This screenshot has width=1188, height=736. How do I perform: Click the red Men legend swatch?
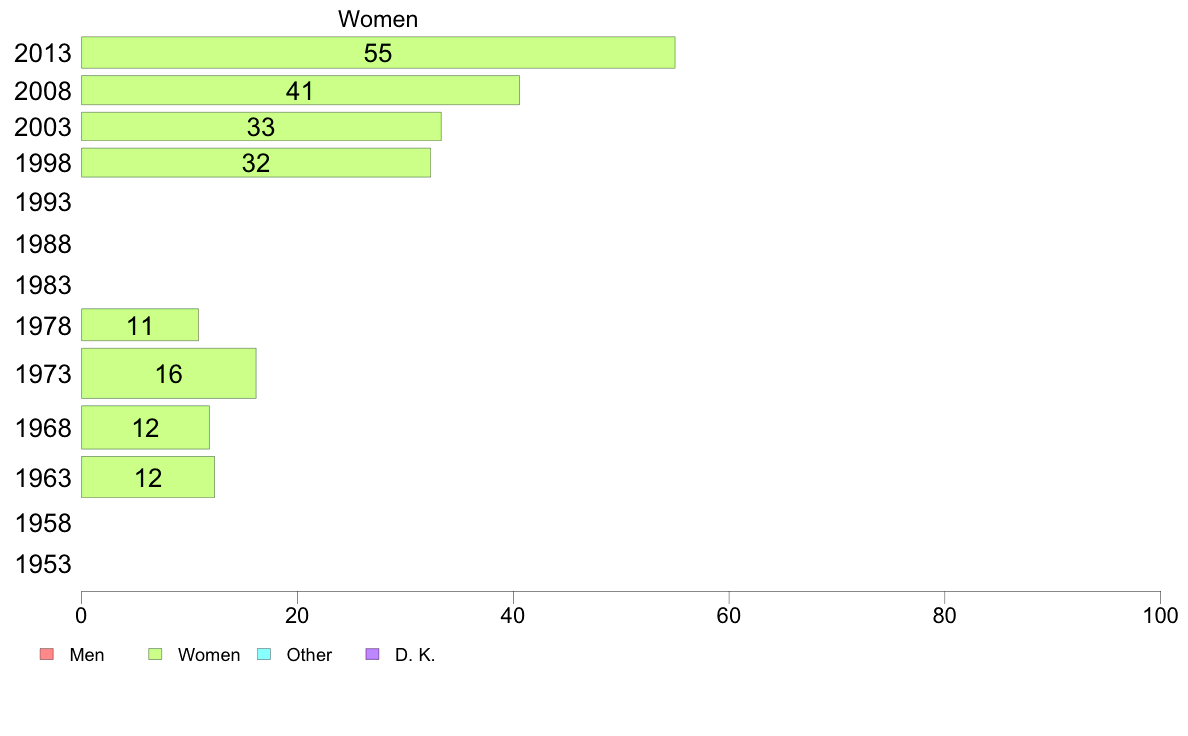[47, 654]
